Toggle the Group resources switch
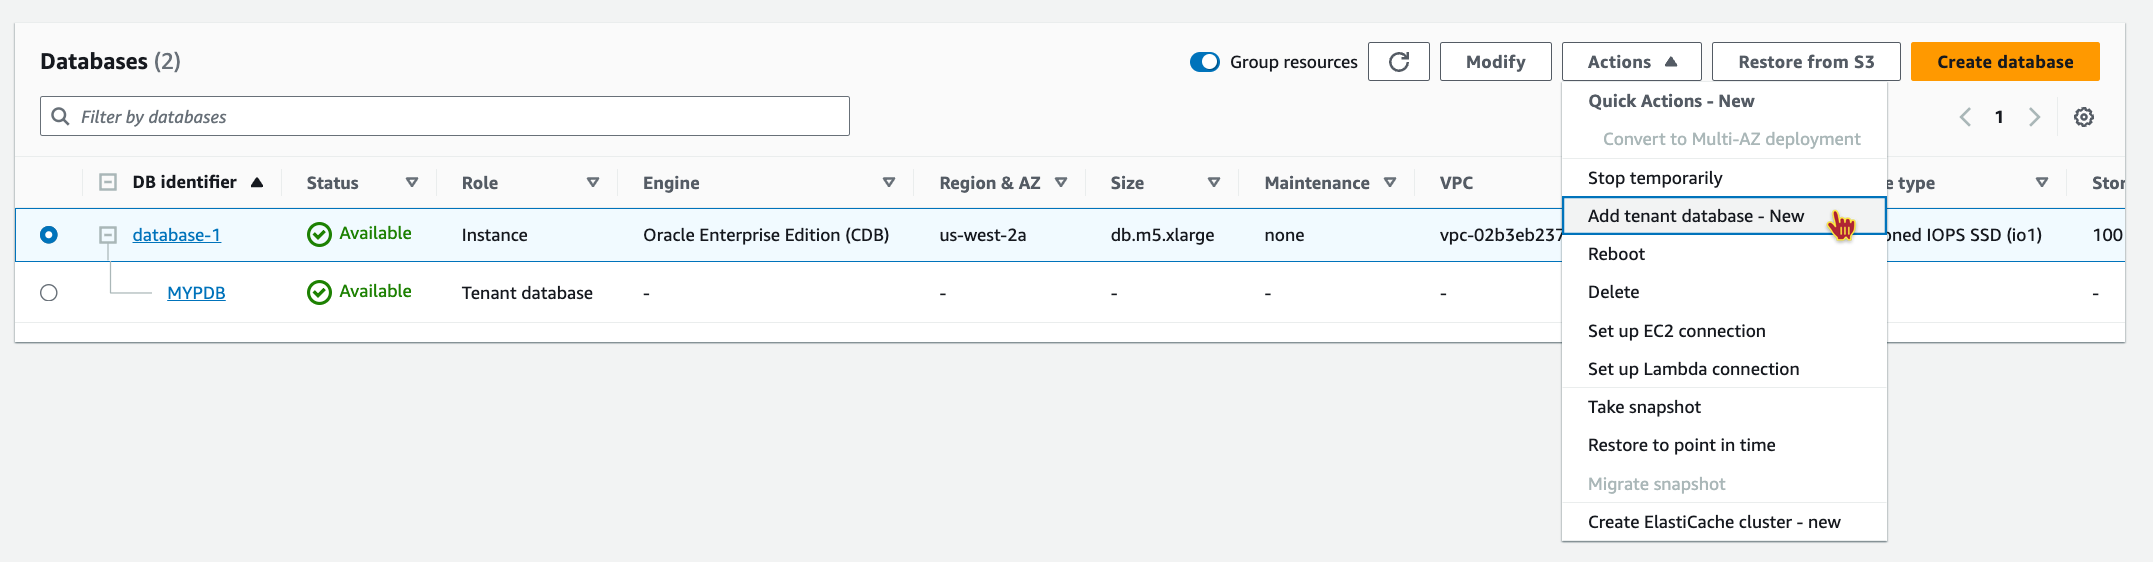2153x562 pixels. point(1205,62)
